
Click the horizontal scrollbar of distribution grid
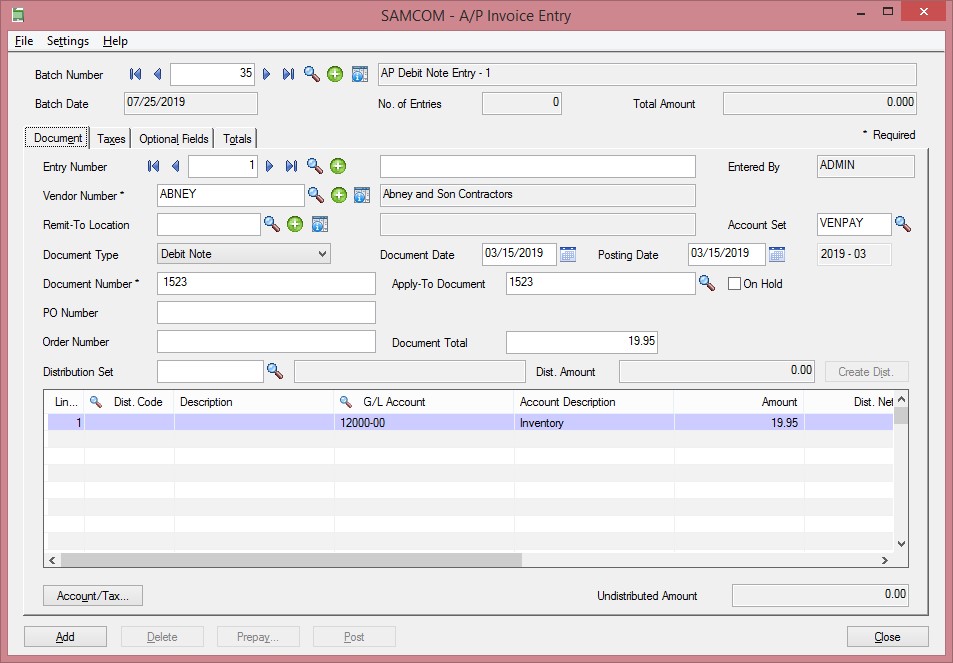(468, 560)
